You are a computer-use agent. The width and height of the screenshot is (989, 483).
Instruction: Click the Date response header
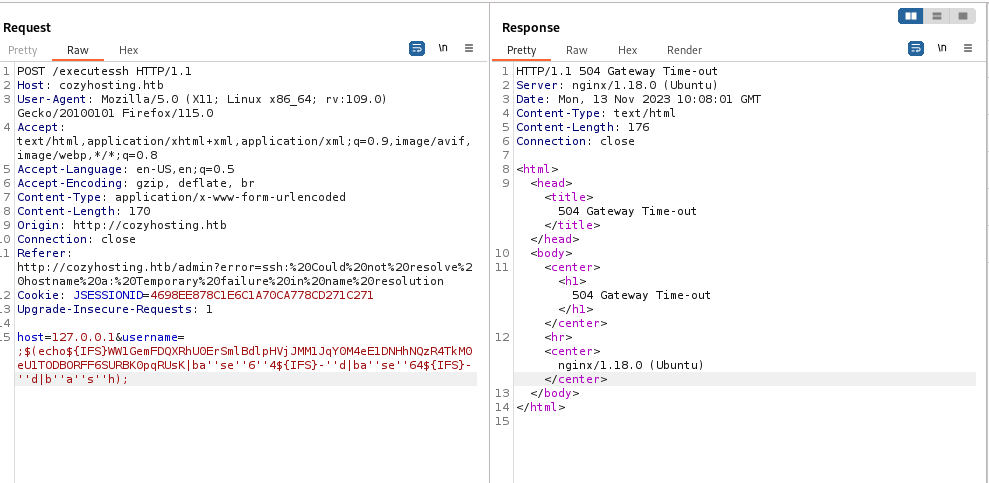click(x=638, y=100)
